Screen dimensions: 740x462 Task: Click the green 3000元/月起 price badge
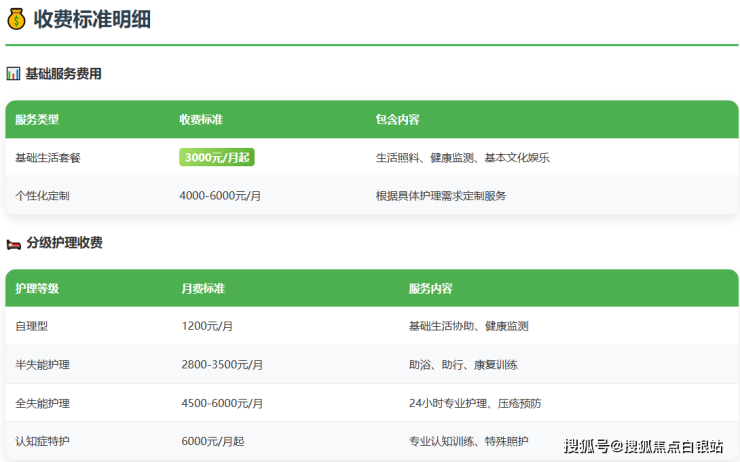click(x=217, y=157)
